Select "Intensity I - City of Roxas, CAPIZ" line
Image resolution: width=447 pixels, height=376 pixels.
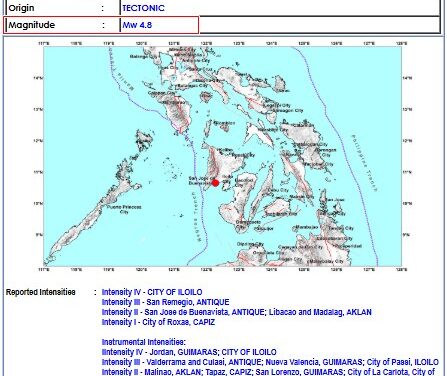pyautogui.click(x=158, y=322)
